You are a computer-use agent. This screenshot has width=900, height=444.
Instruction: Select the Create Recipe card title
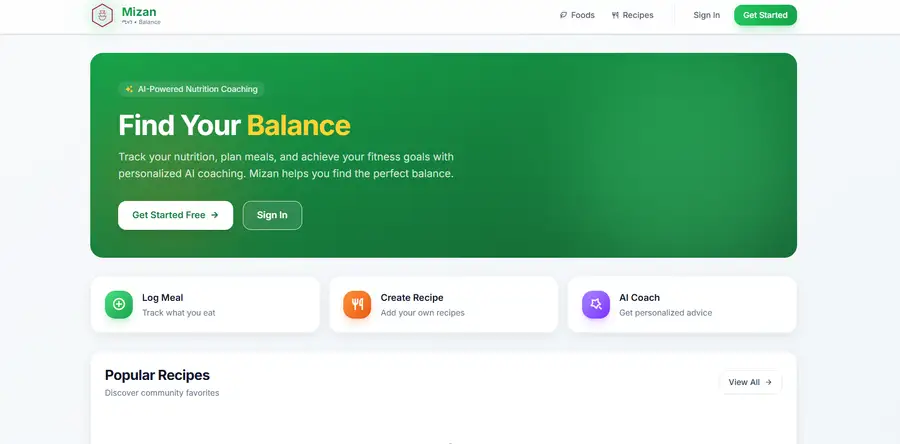click(x=412, y=298)
